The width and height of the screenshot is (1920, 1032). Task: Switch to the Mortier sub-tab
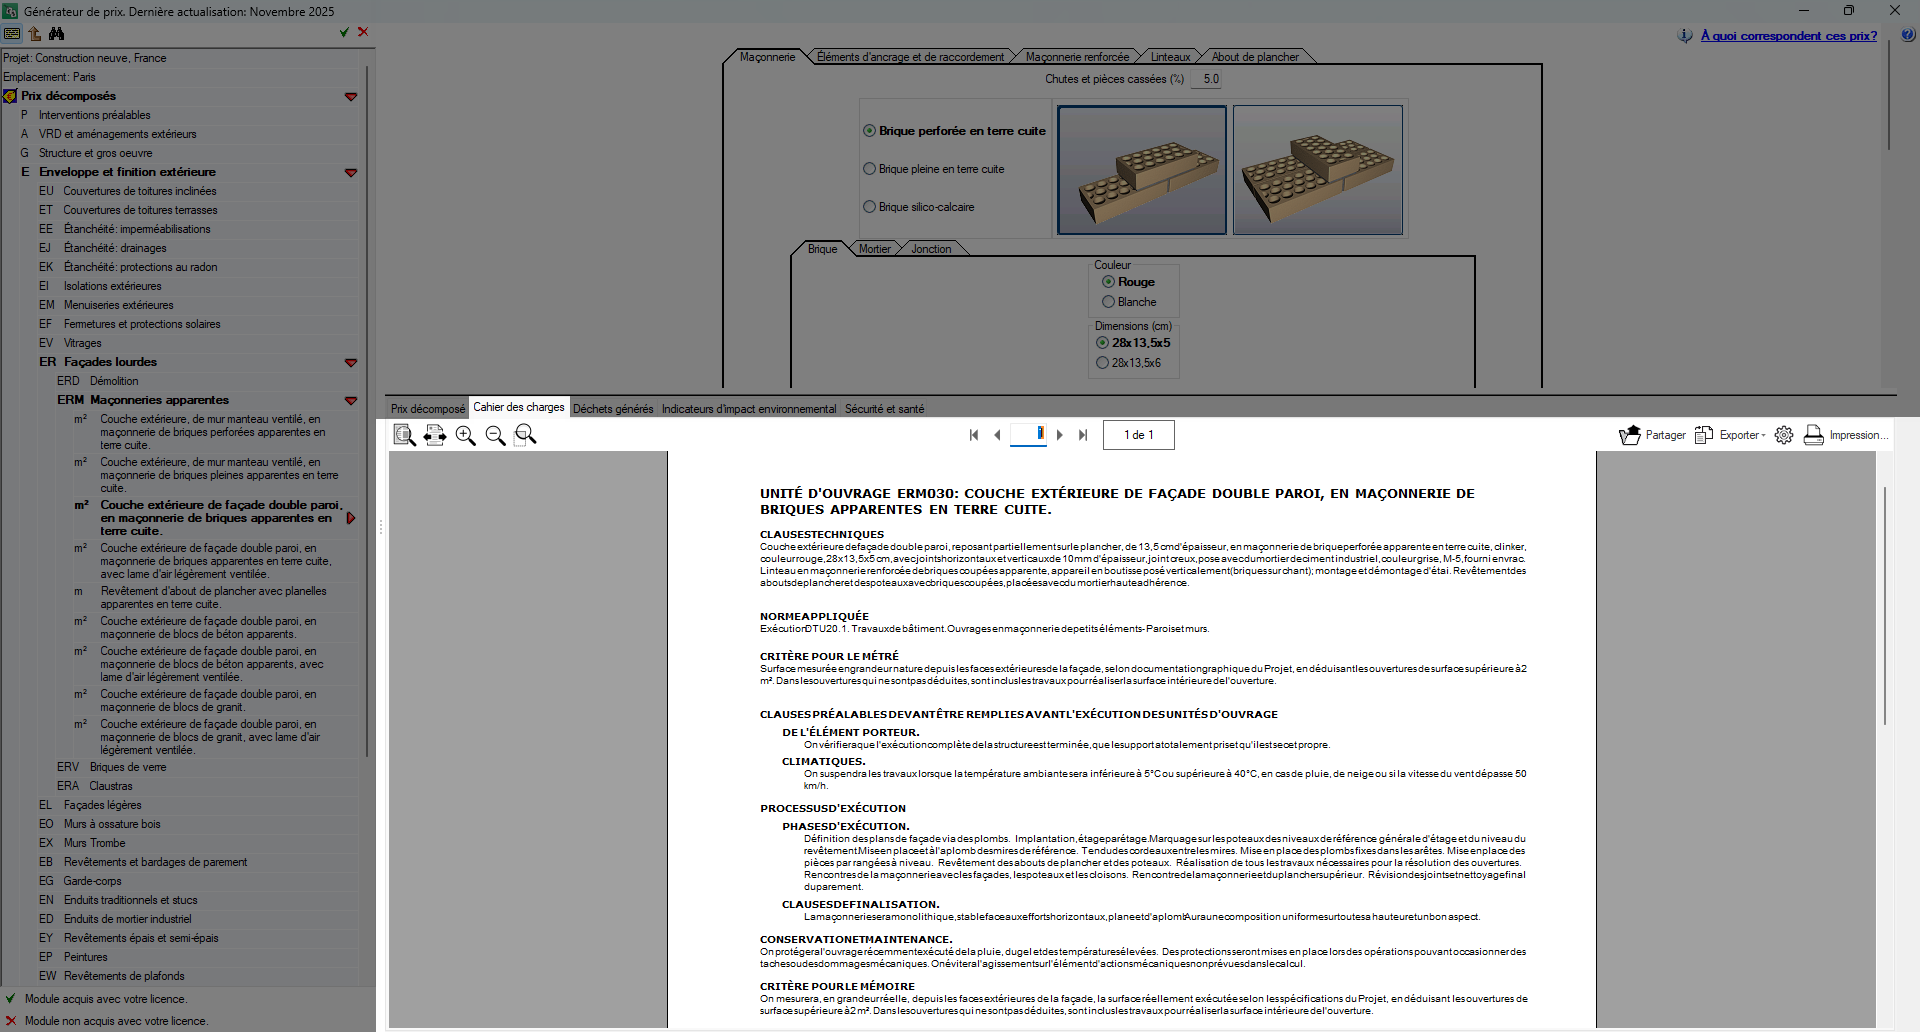pos(874,249)
